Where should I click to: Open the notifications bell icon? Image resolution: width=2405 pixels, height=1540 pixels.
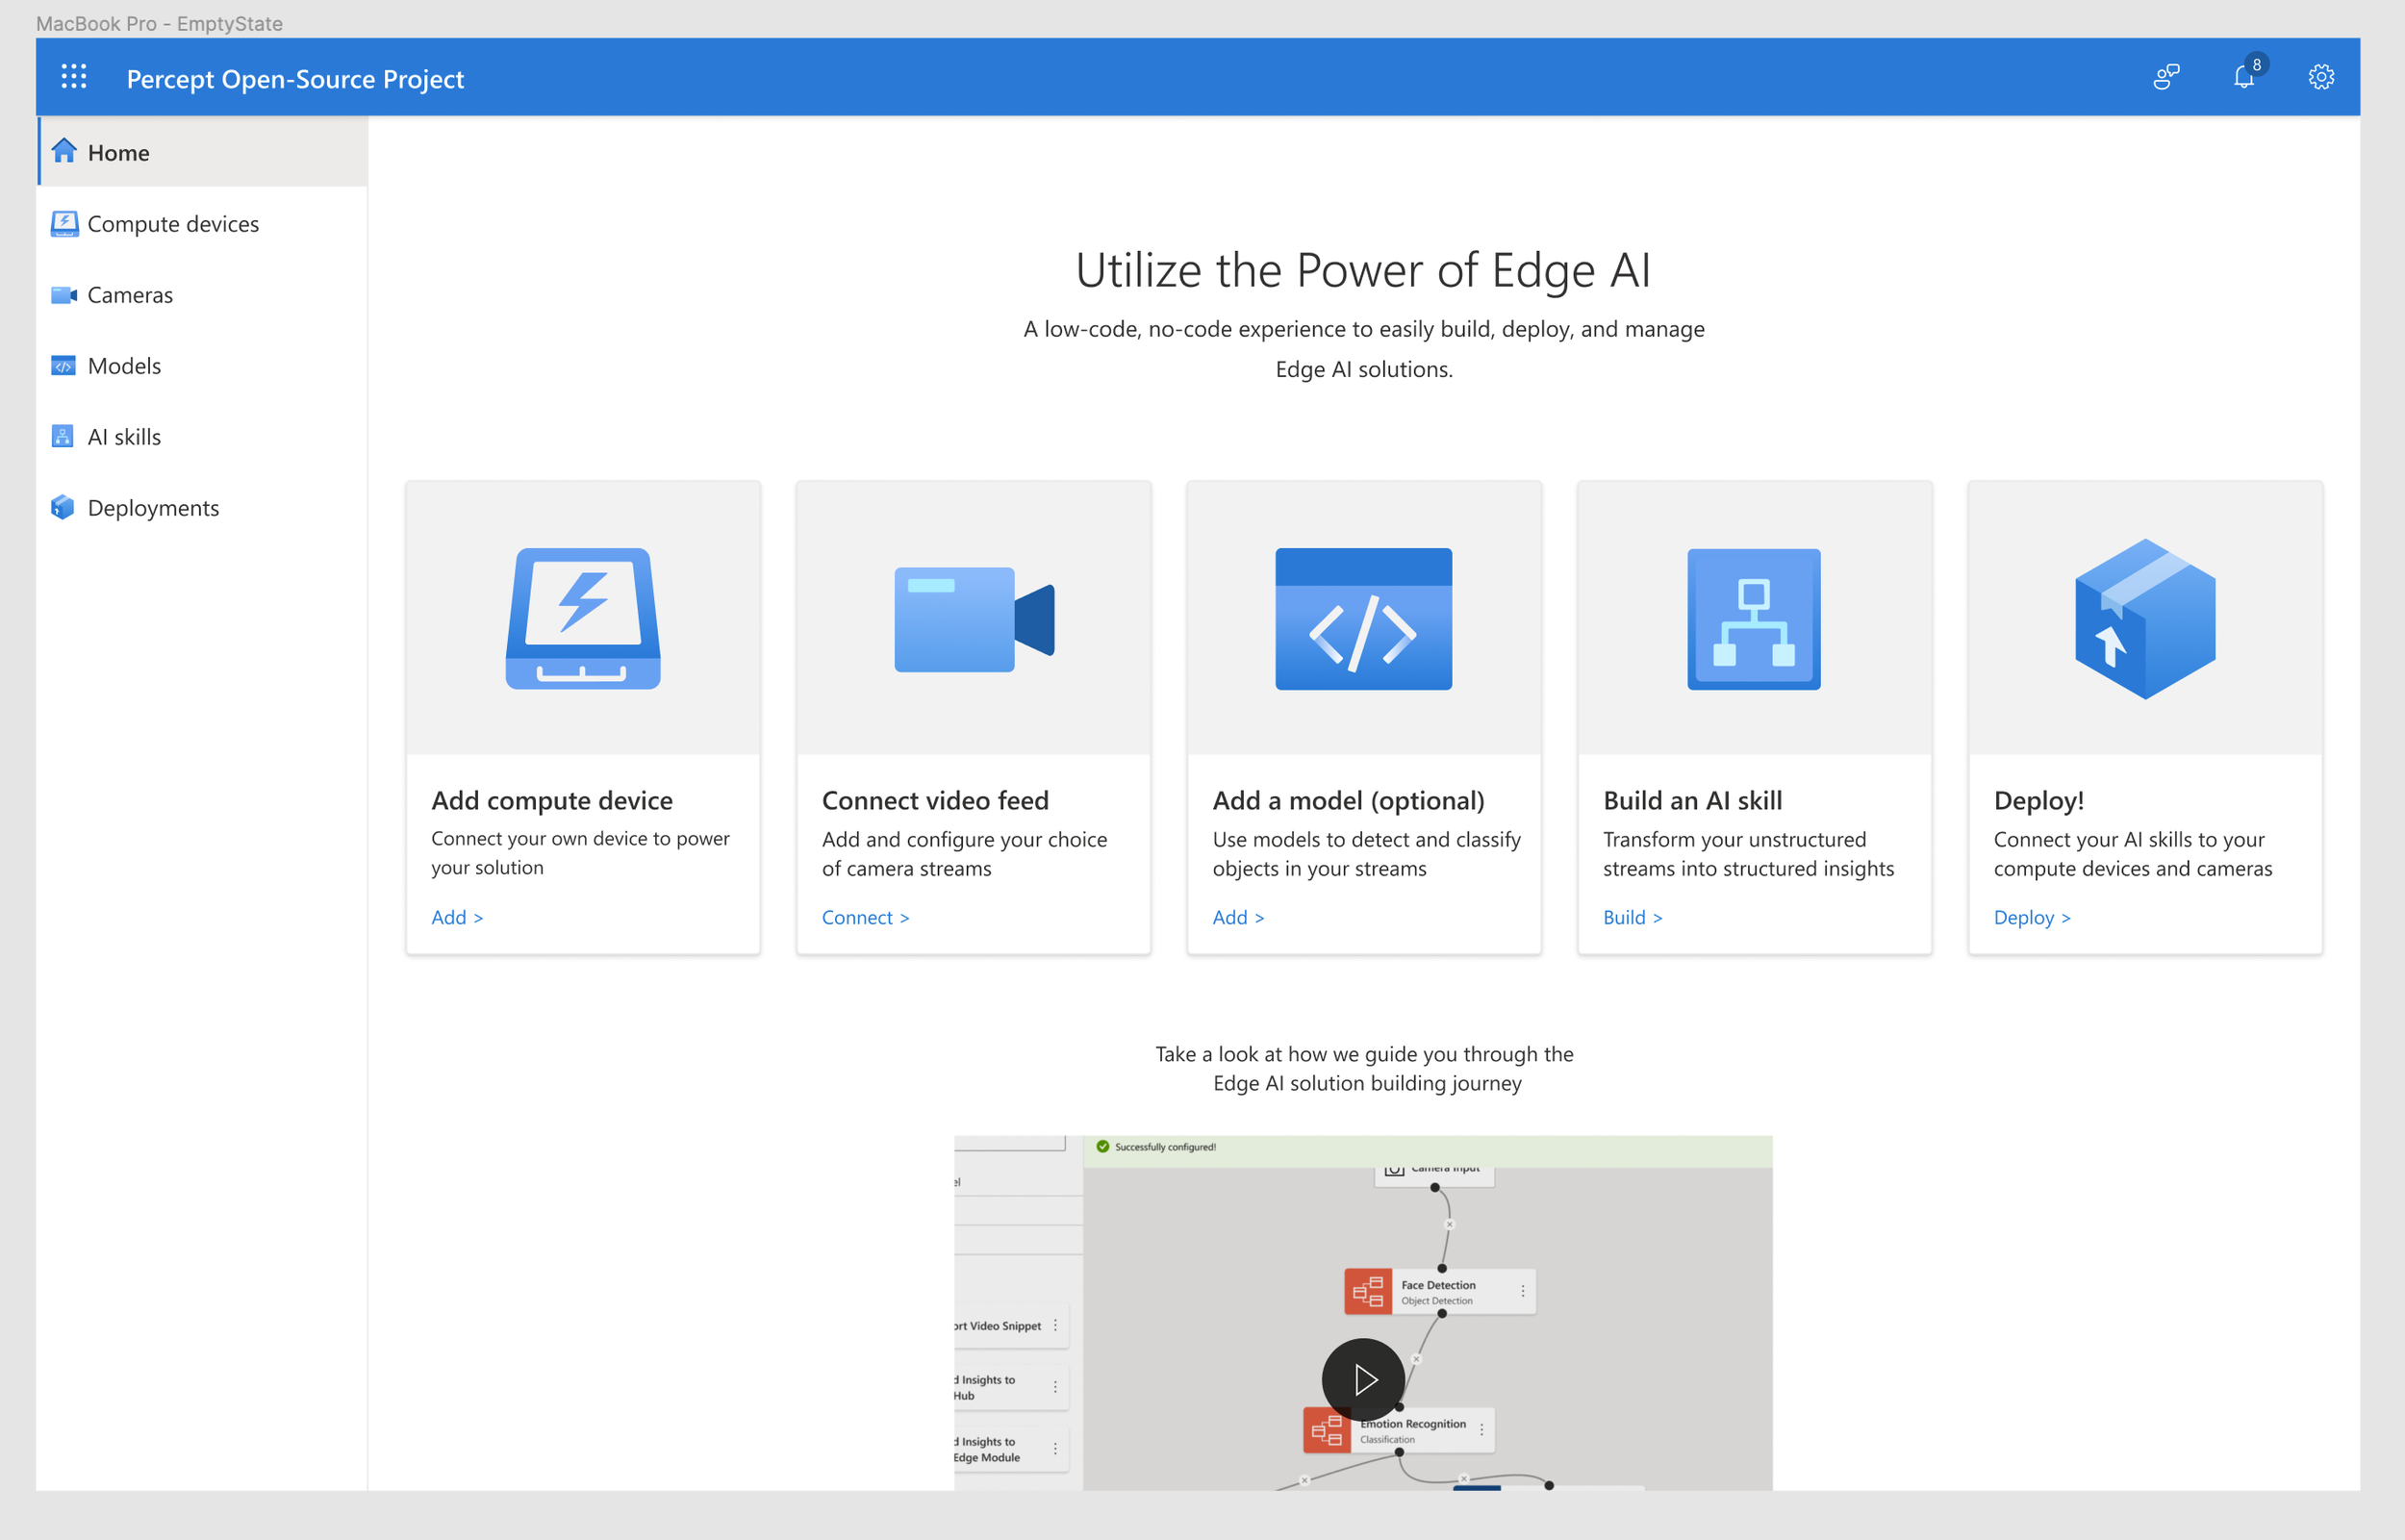coord(2243,77)
